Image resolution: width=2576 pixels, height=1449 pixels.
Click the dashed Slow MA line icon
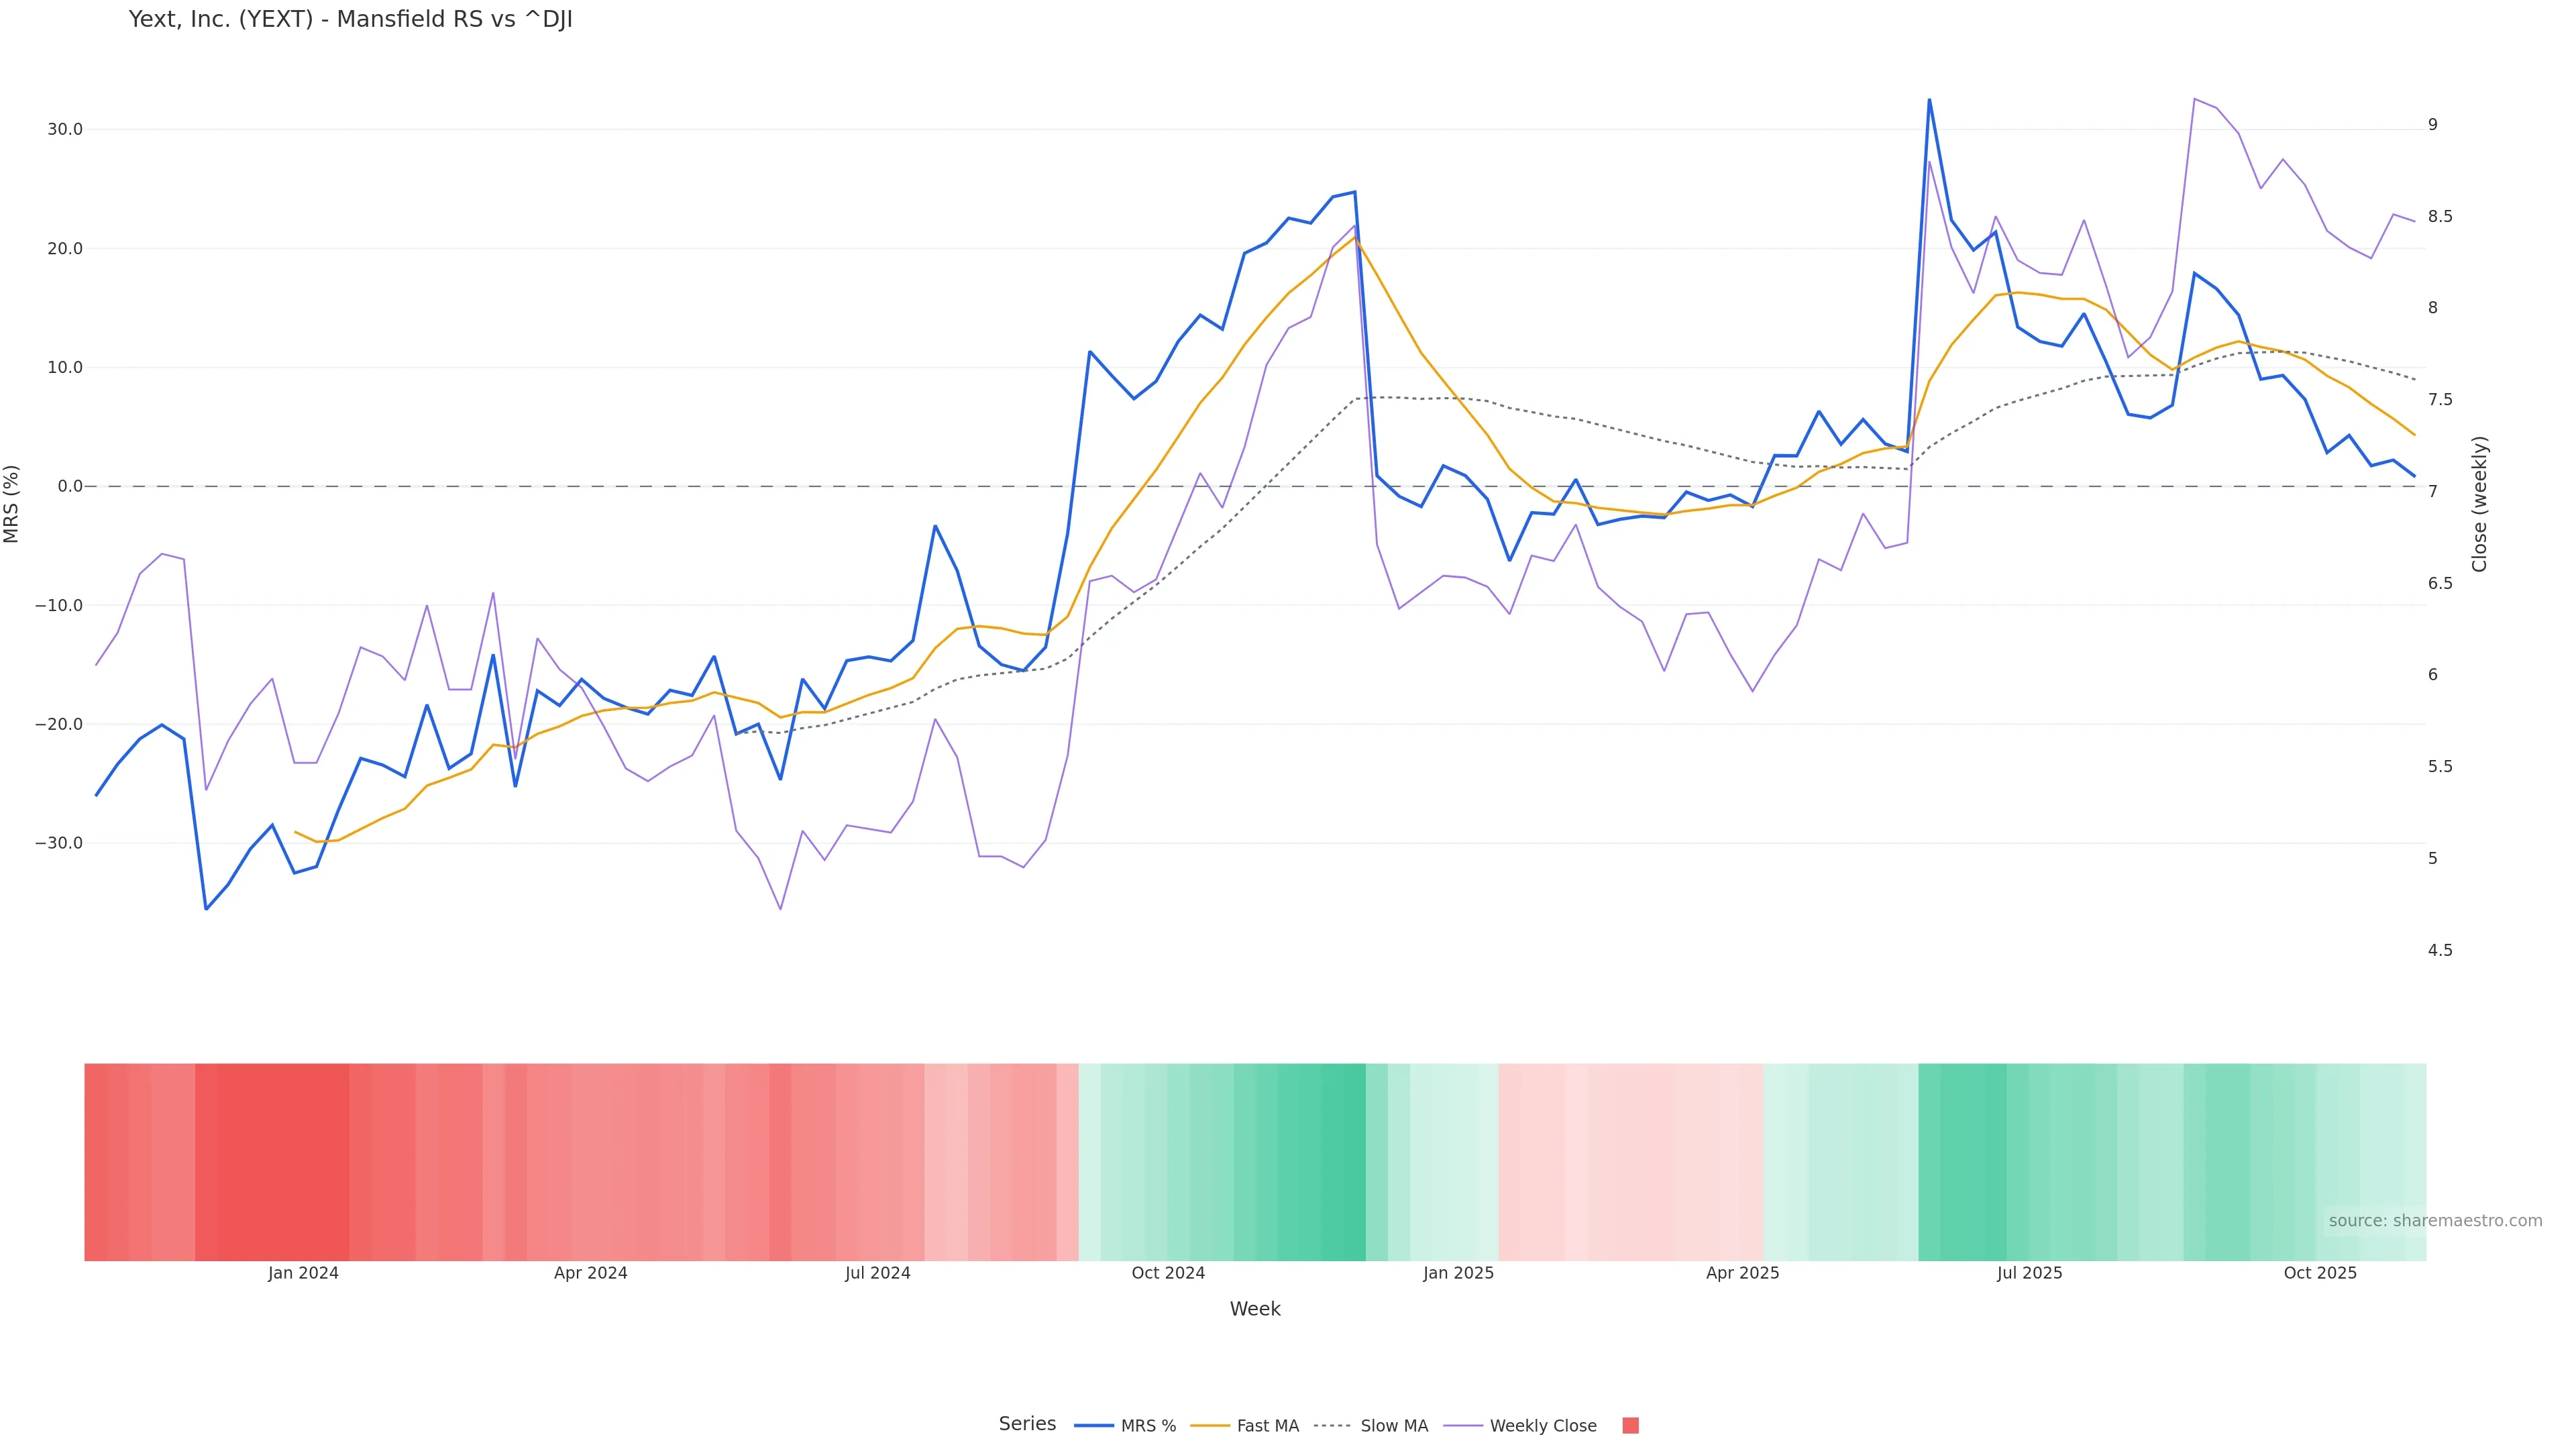(x=1332, y=1426)
